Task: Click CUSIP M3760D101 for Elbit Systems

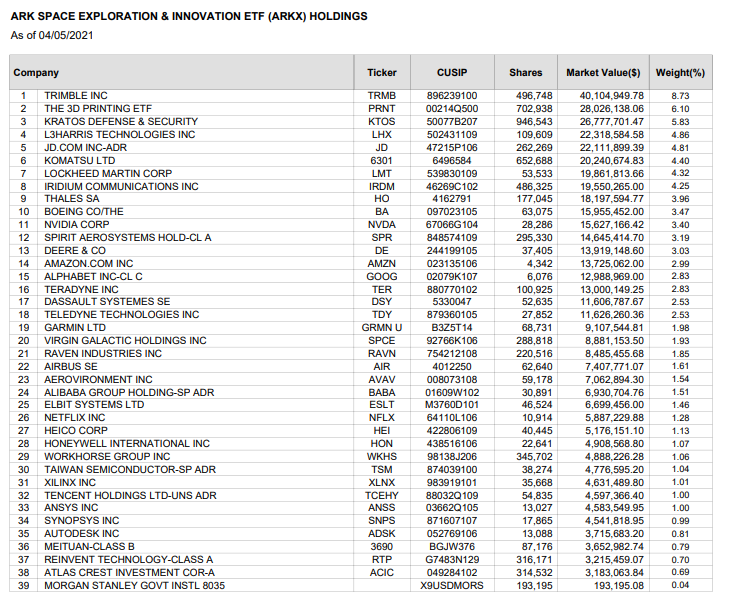Action: 452,405
